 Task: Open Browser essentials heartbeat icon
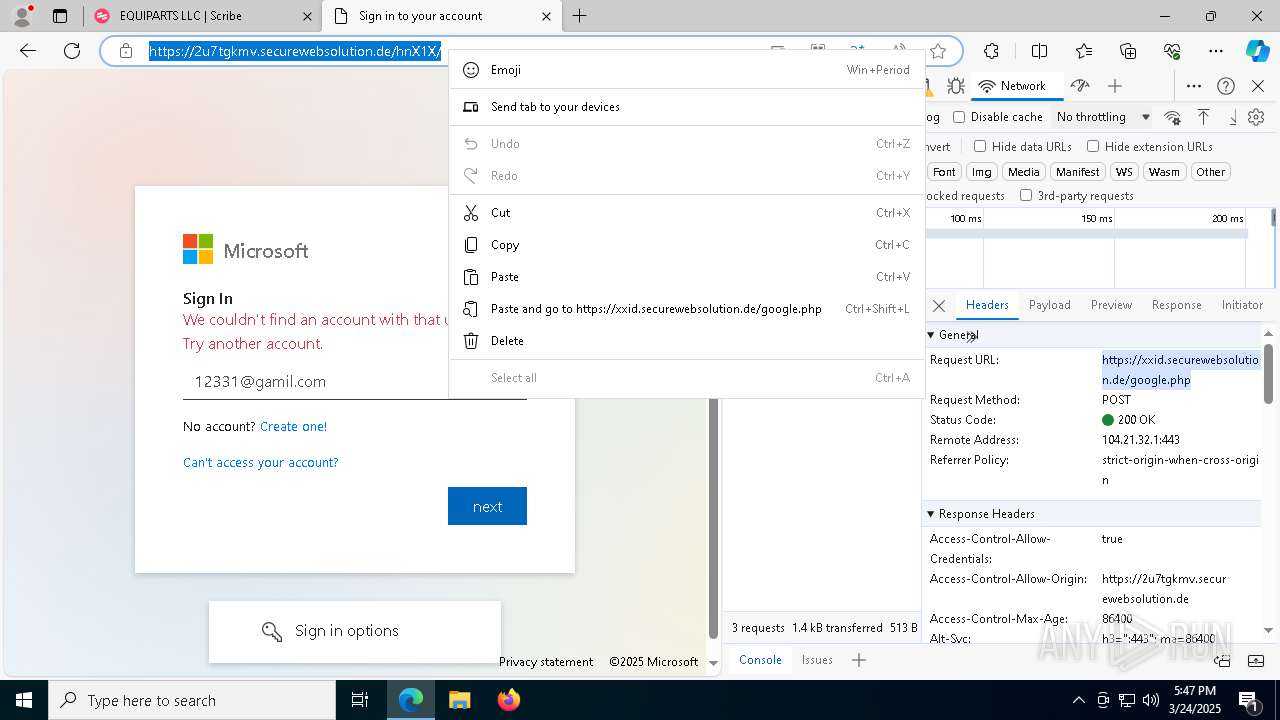point(1172,51)
